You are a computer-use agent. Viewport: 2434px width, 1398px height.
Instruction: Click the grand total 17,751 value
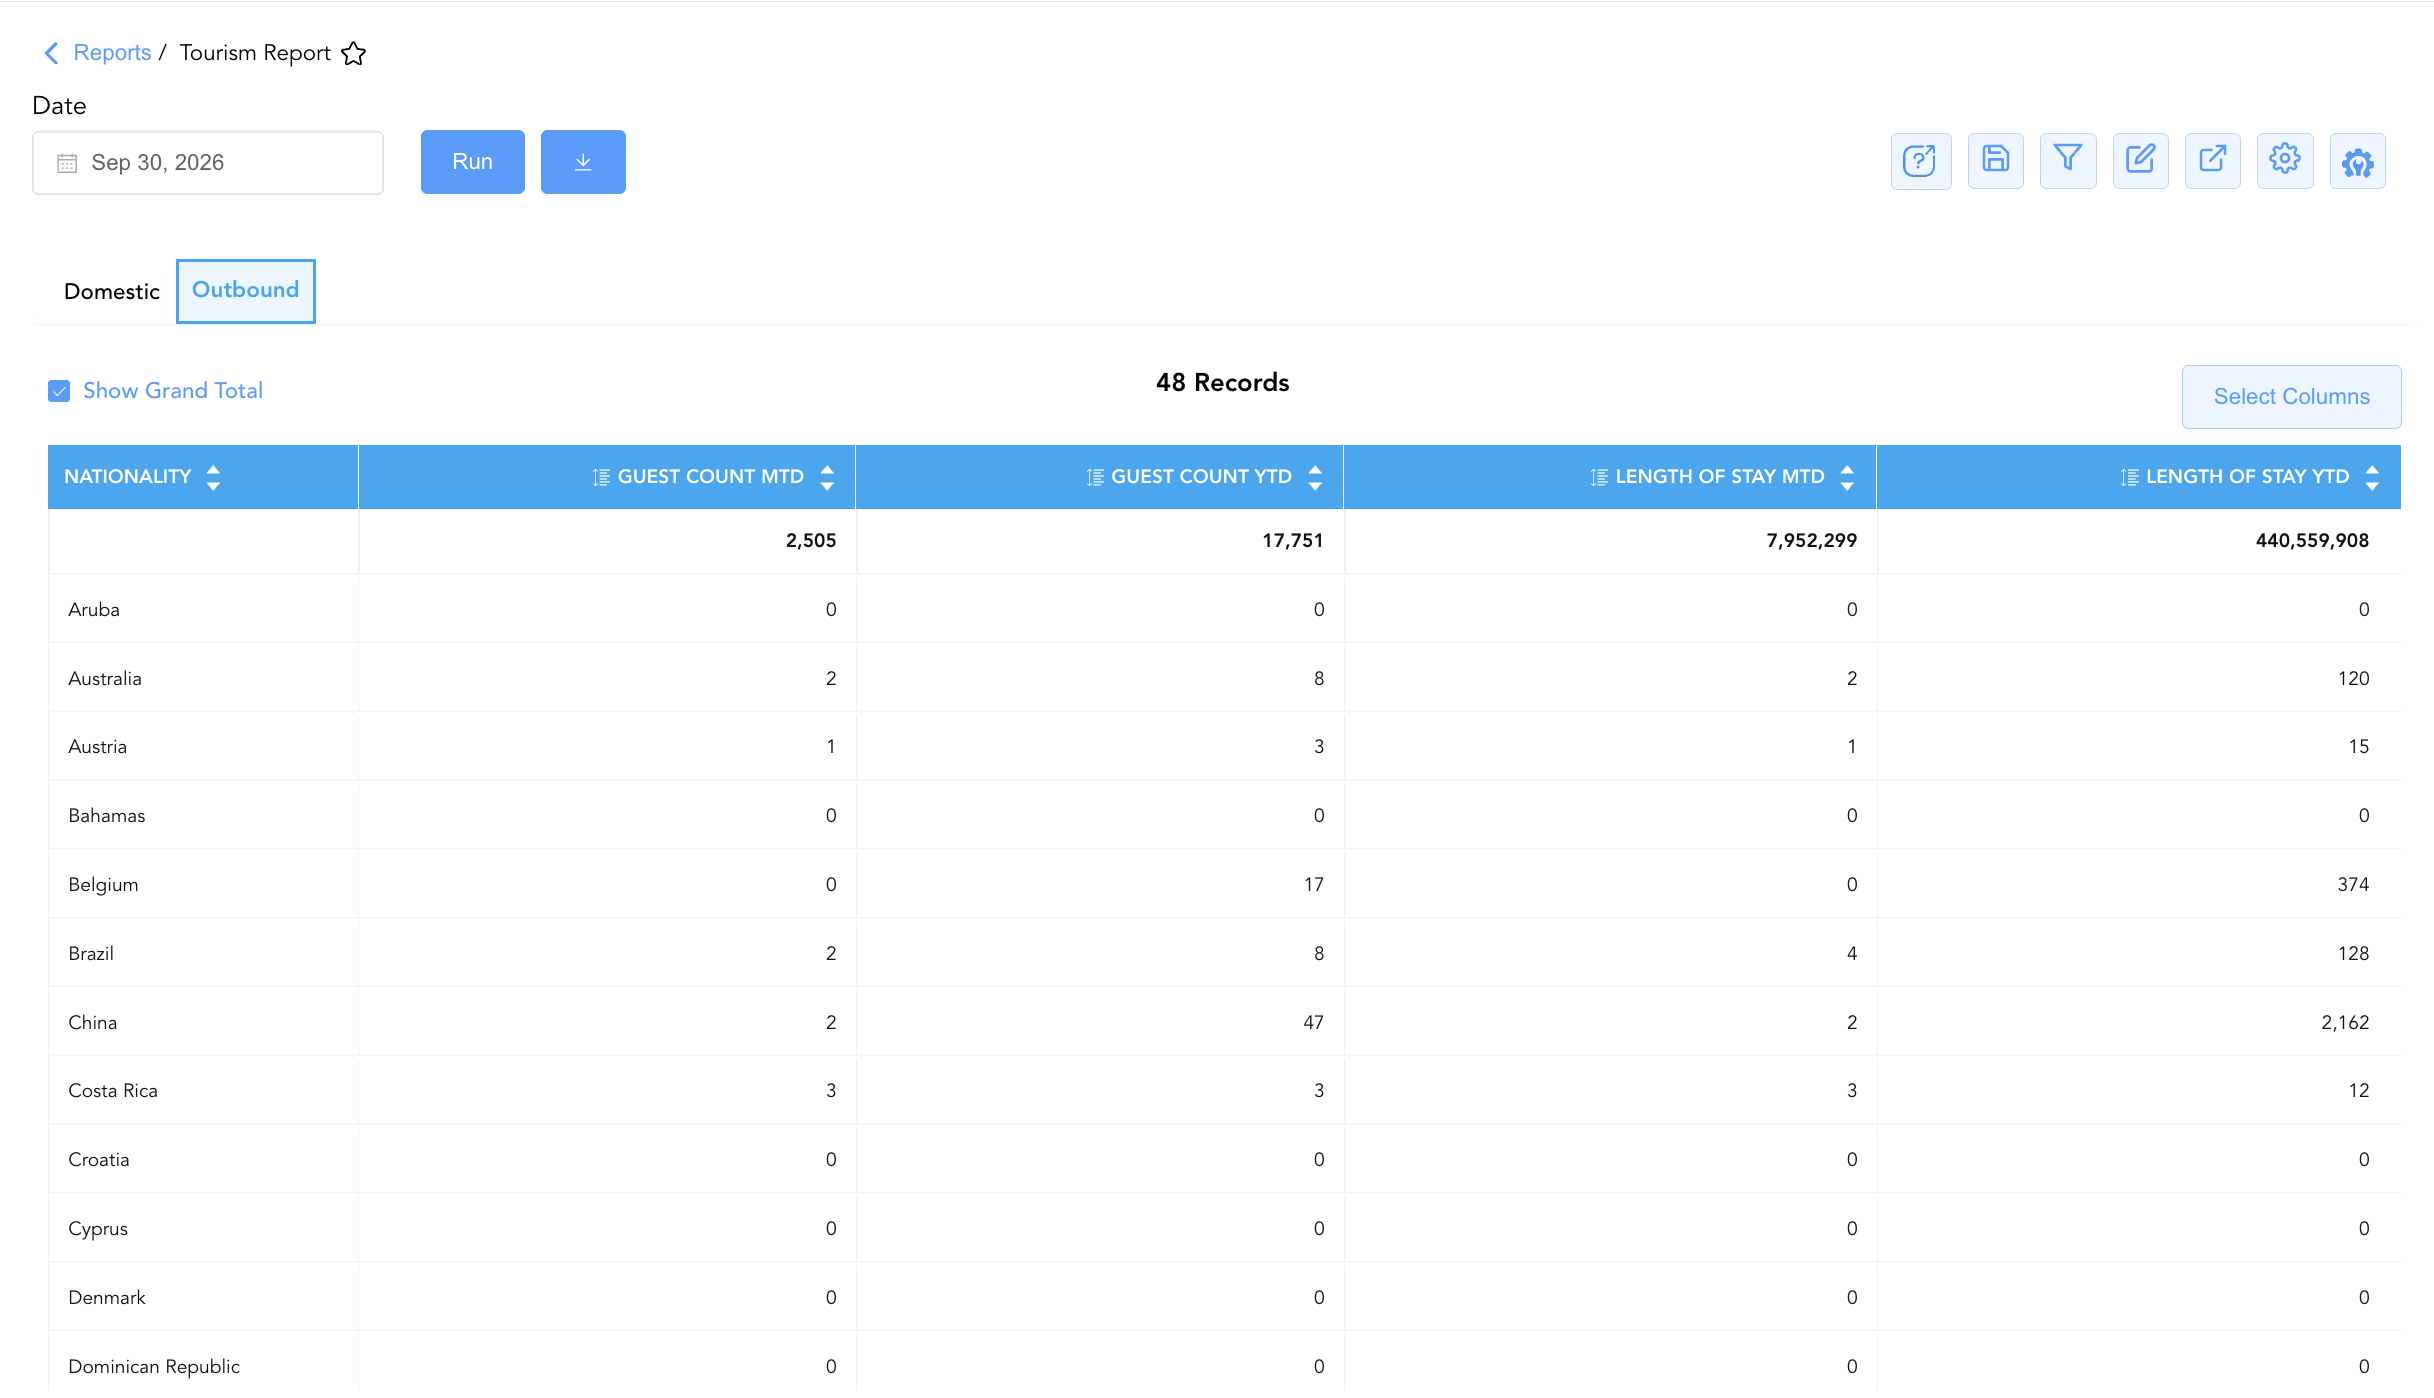pos(1292,541)
